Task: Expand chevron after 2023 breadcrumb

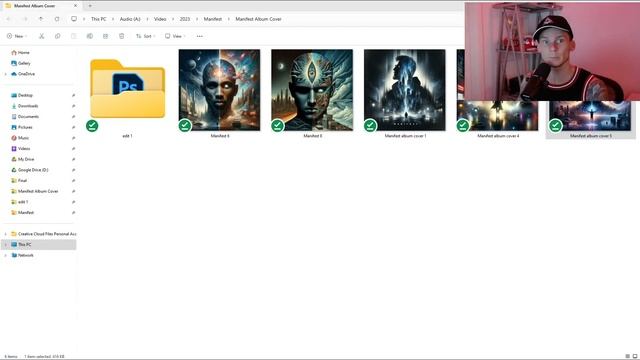Action: [197, 19]
